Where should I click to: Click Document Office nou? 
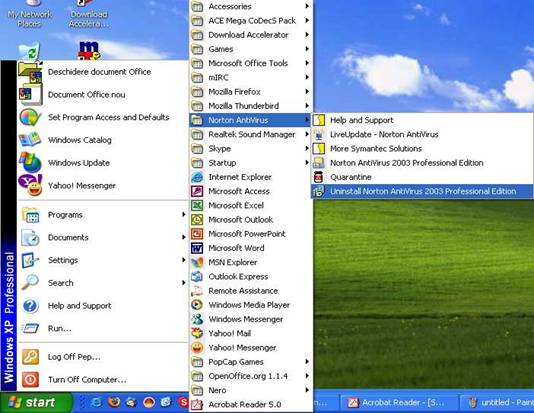[103, 94]
